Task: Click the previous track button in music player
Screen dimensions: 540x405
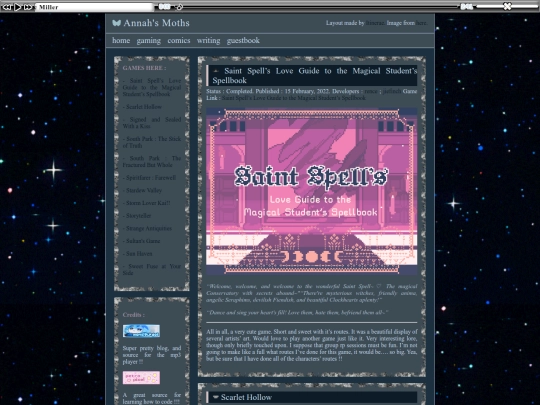Action: click(x=7, y=7)
